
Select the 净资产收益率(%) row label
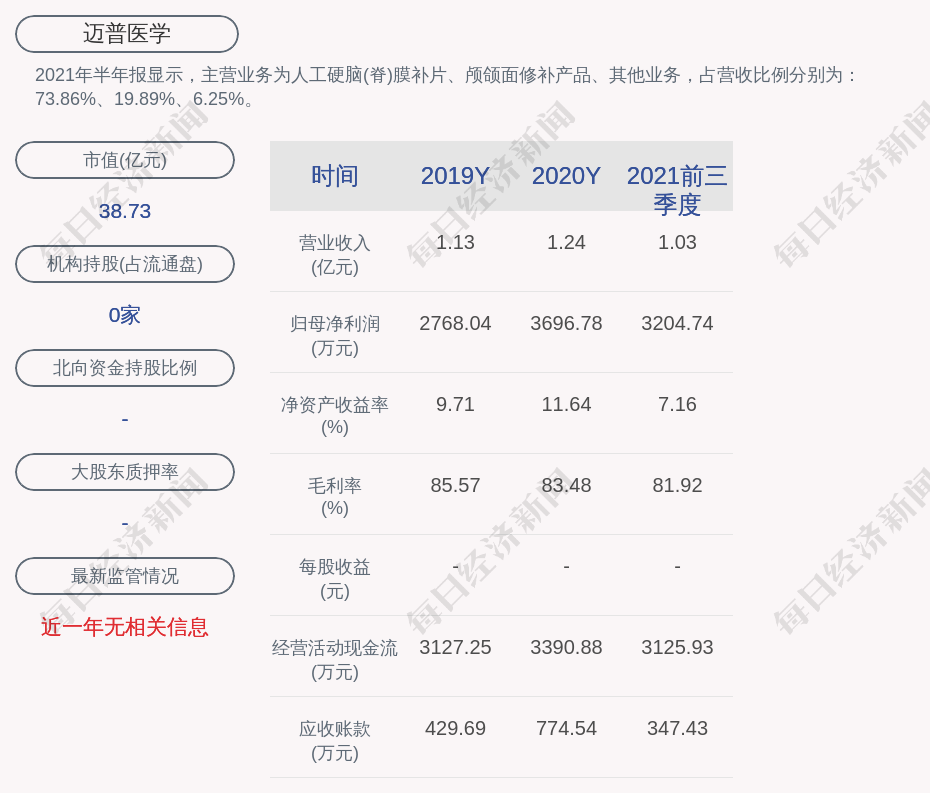(335, 416)
